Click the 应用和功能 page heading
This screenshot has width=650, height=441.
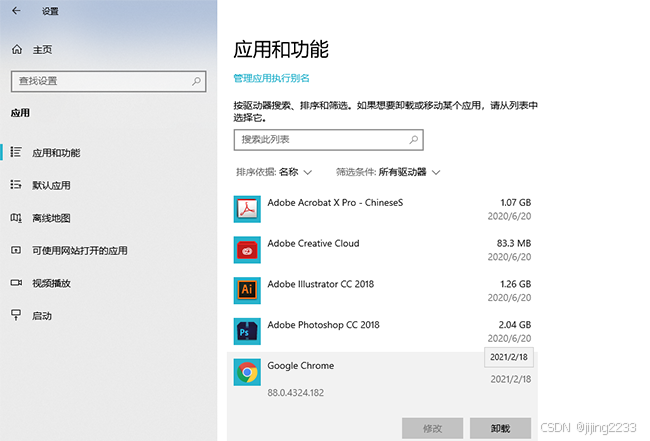[281, 50]
